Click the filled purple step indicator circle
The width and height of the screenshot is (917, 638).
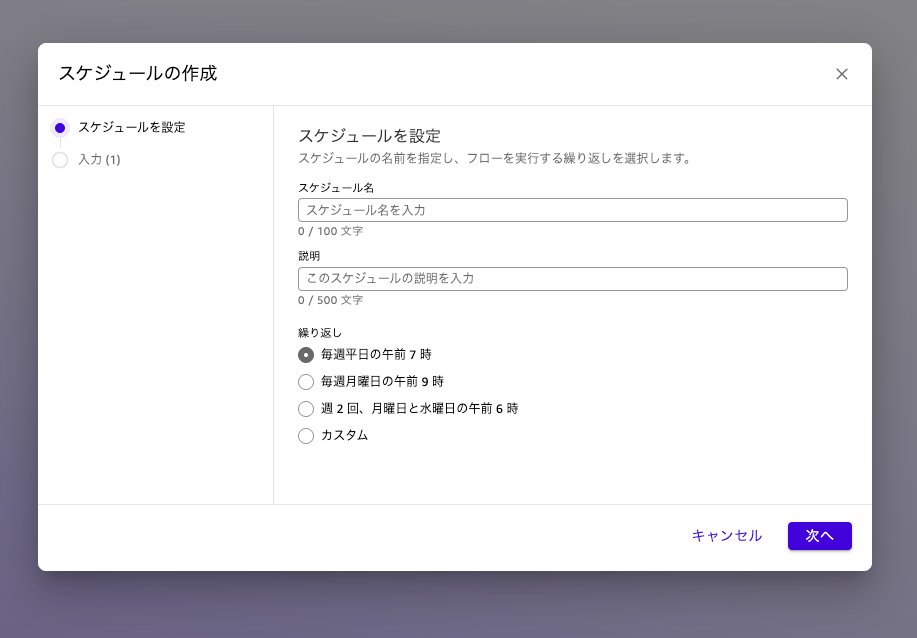(60, 128)
